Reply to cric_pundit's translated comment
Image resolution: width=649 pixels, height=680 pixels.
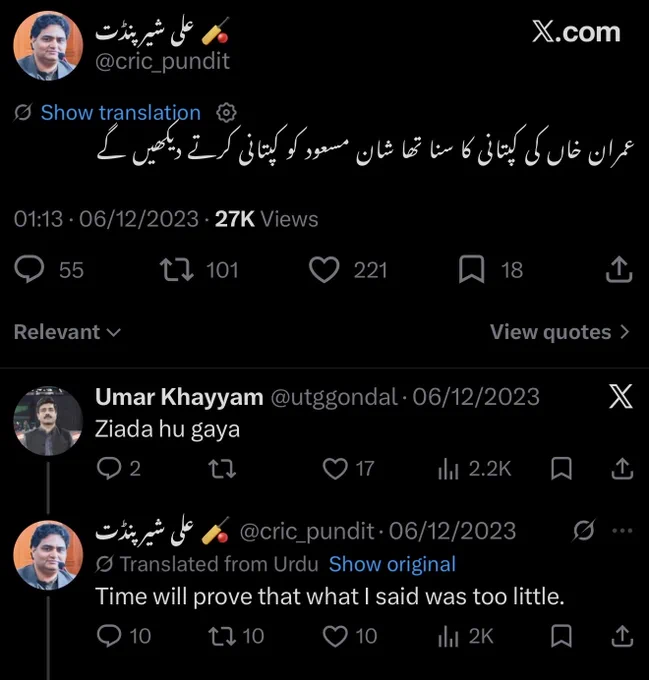pos(109,636)
